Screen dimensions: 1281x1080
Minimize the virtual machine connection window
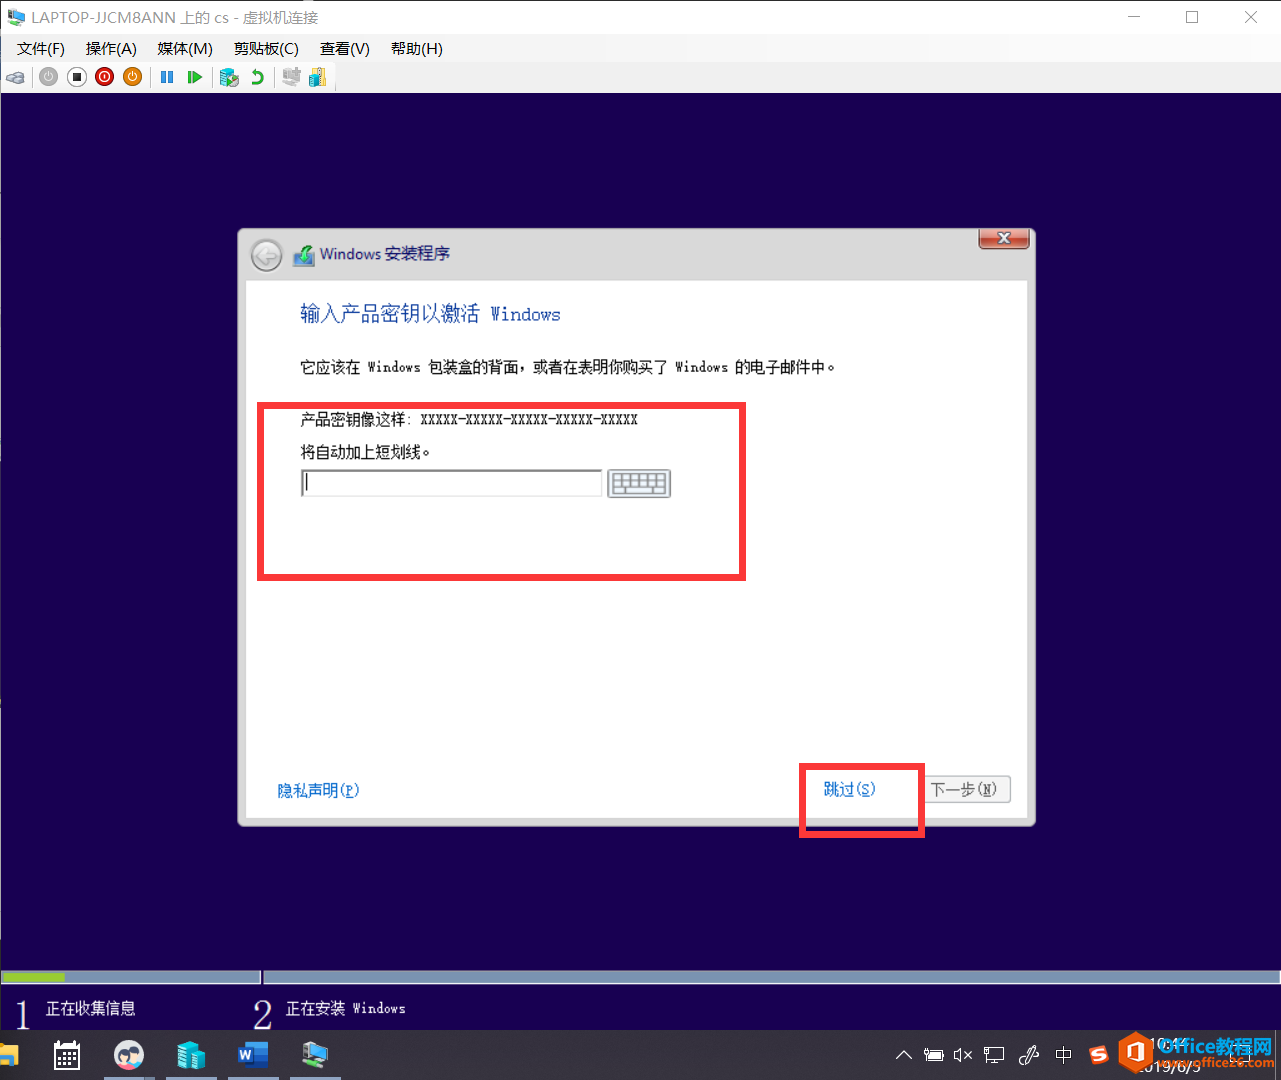(1135, 17)
